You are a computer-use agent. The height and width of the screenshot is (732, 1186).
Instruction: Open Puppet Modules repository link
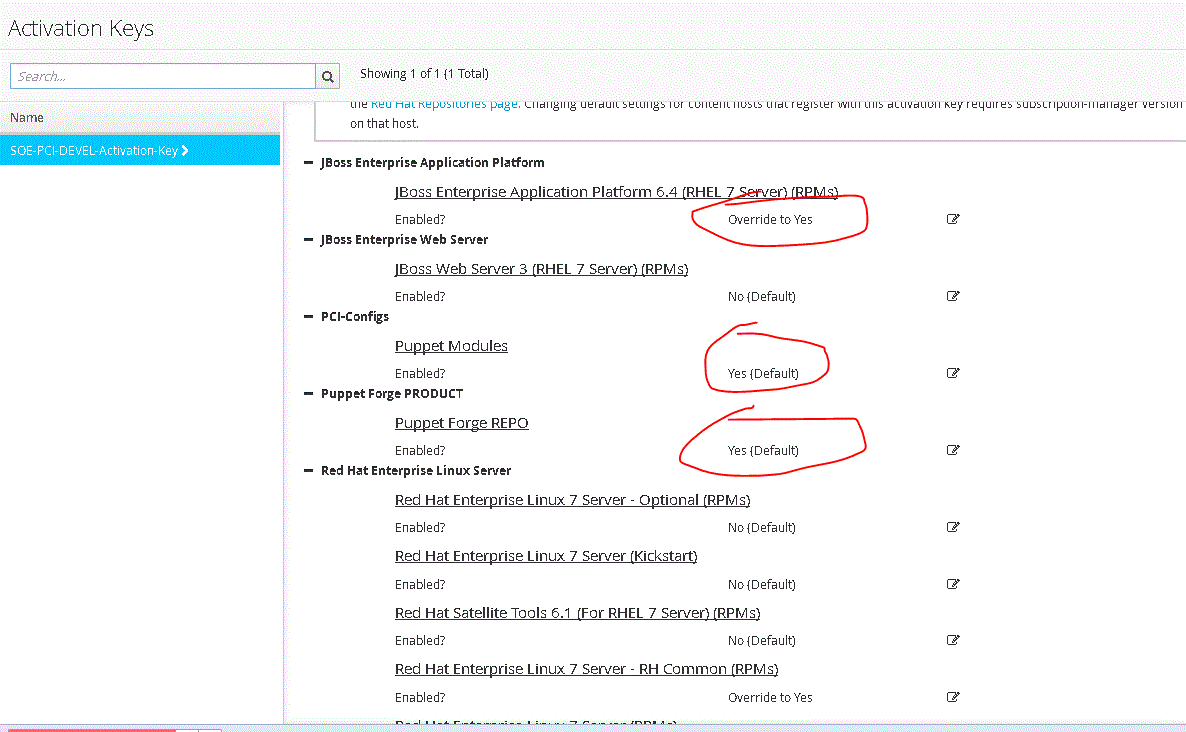[x=451, y=346]
